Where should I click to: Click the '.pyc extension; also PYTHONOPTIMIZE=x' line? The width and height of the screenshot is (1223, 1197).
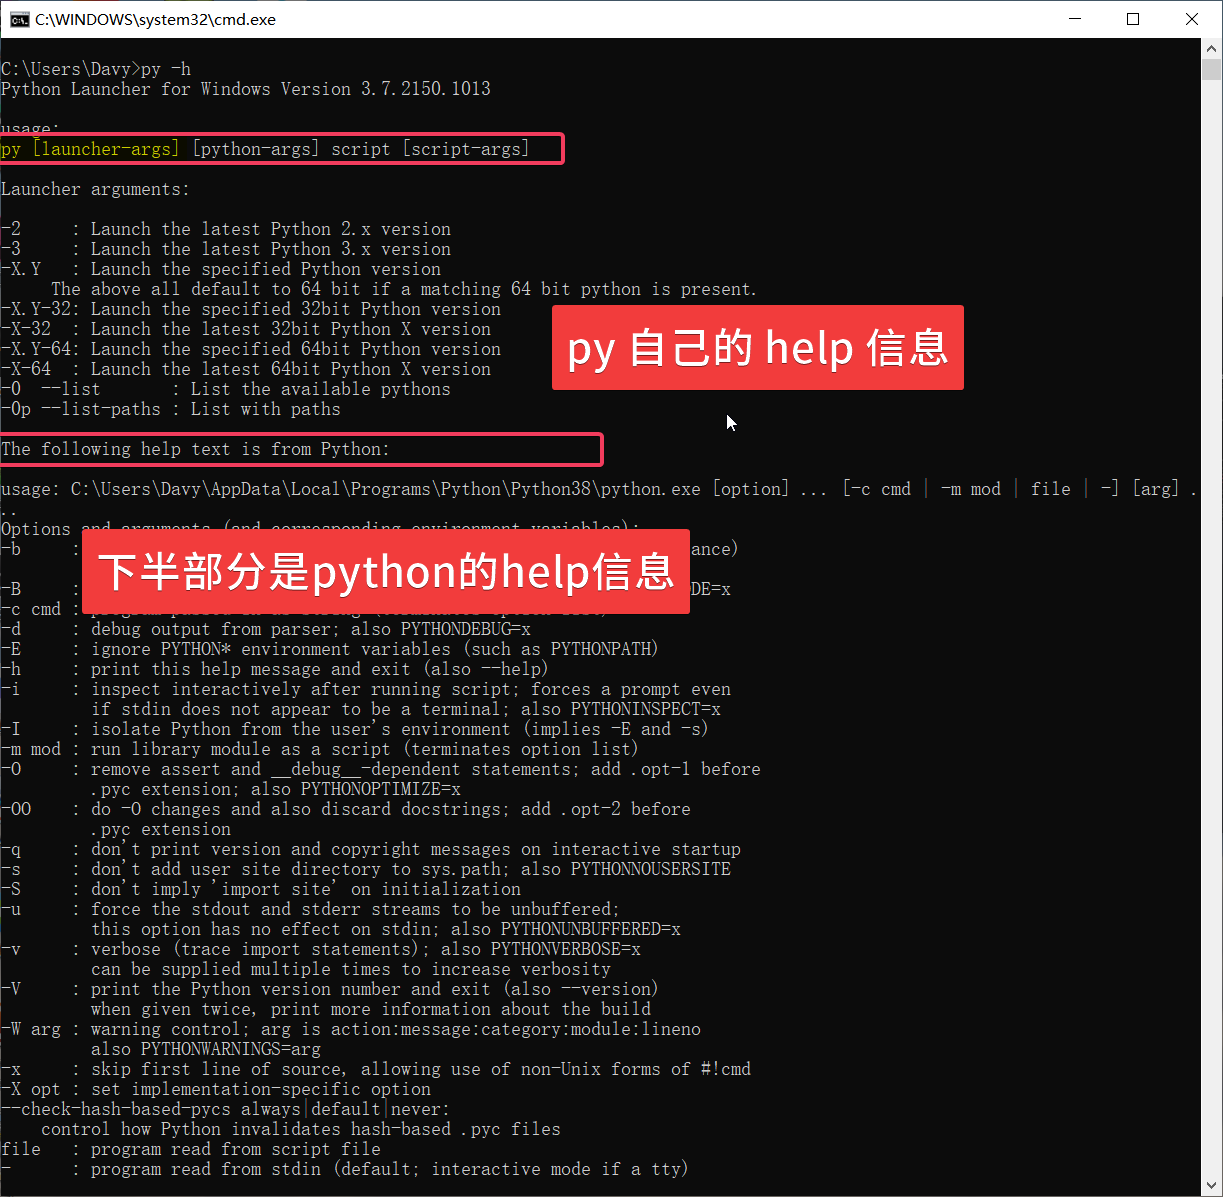click(x=276, y=789)
